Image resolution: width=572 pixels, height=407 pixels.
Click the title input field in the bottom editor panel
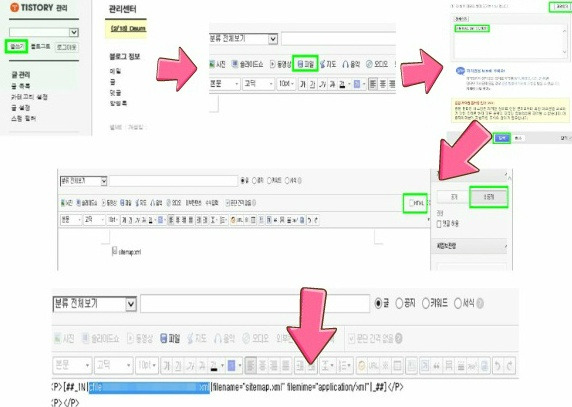[x=255, y=304]
